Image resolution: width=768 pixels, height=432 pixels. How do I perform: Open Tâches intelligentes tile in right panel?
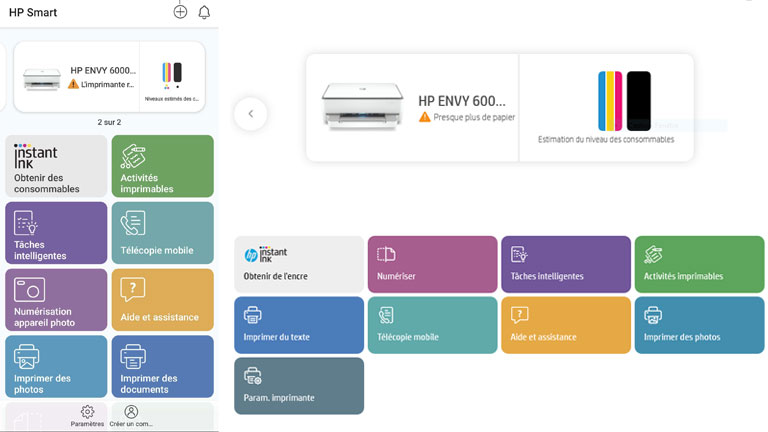coord(566,264)
